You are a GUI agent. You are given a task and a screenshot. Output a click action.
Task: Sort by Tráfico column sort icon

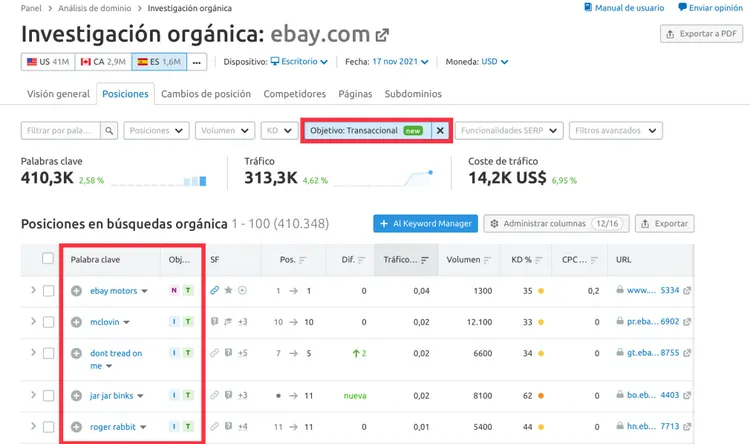click(x=425, y=260)
